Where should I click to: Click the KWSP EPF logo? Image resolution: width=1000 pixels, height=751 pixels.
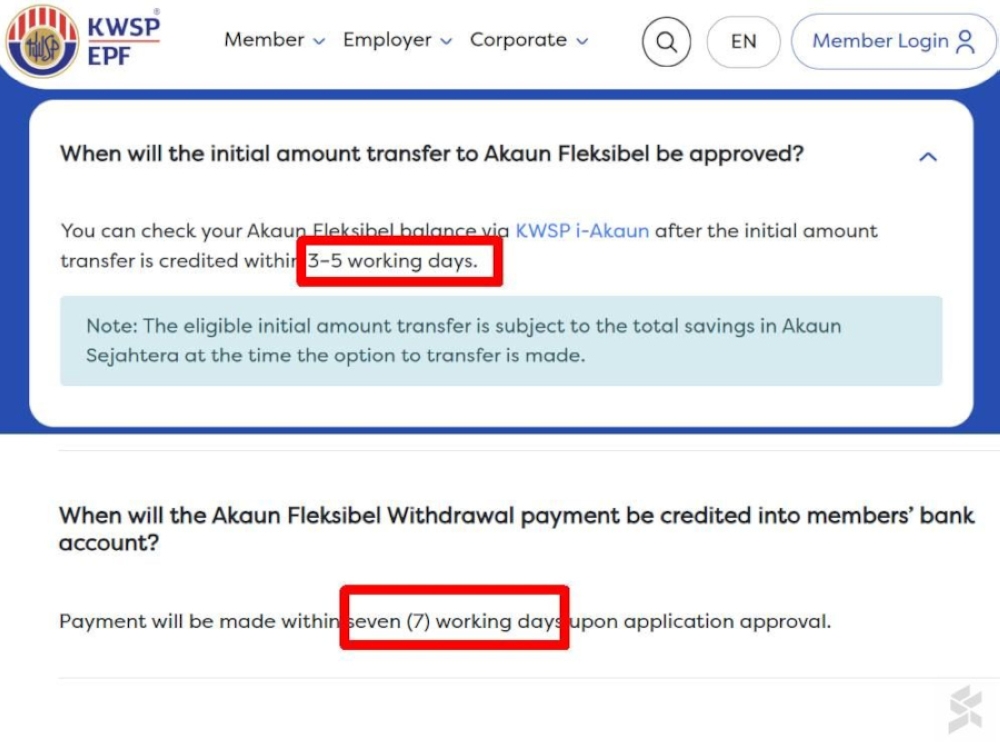(x=82, y=41)
